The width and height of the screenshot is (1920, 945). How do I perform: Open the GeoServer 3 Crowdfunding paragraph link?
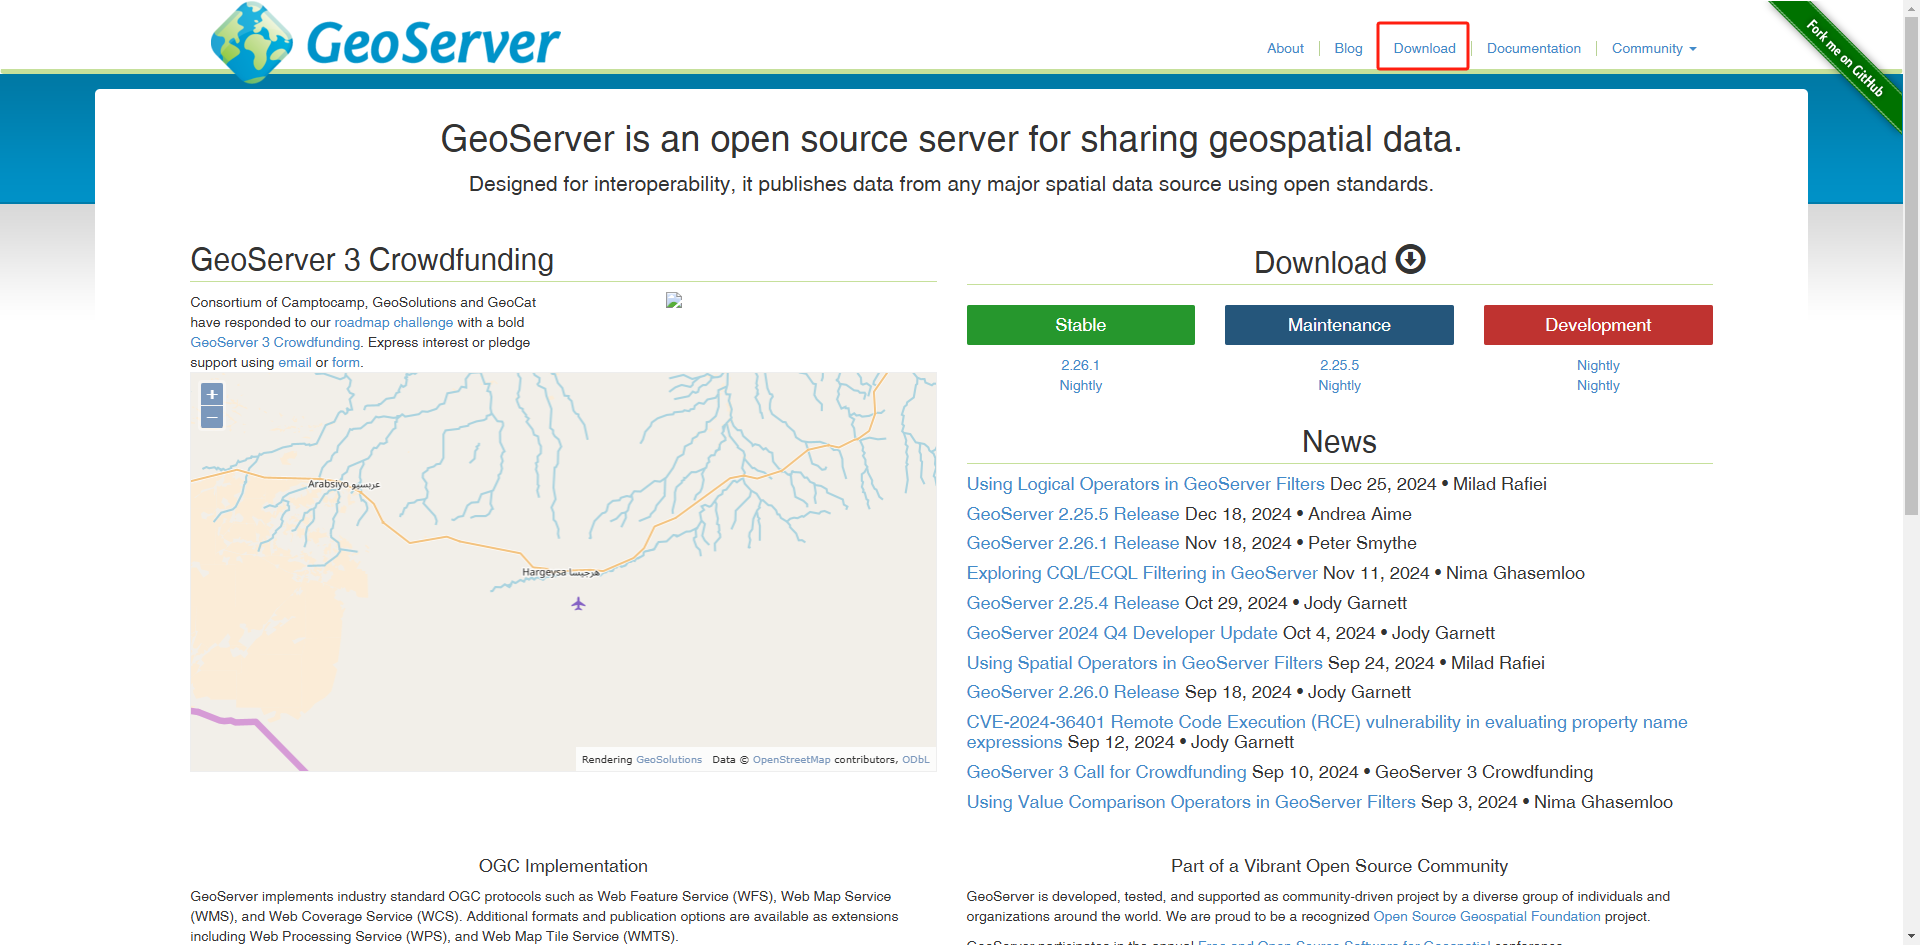tap(275, 342)
